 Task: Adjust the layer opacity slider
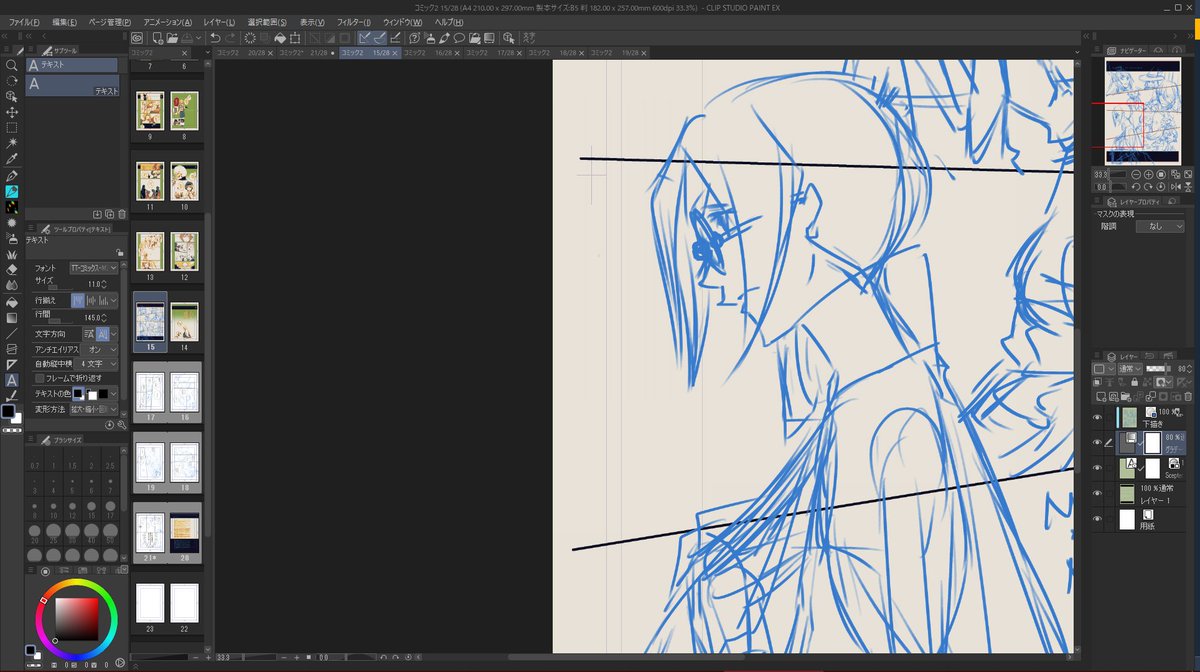tap(1160, 368)
